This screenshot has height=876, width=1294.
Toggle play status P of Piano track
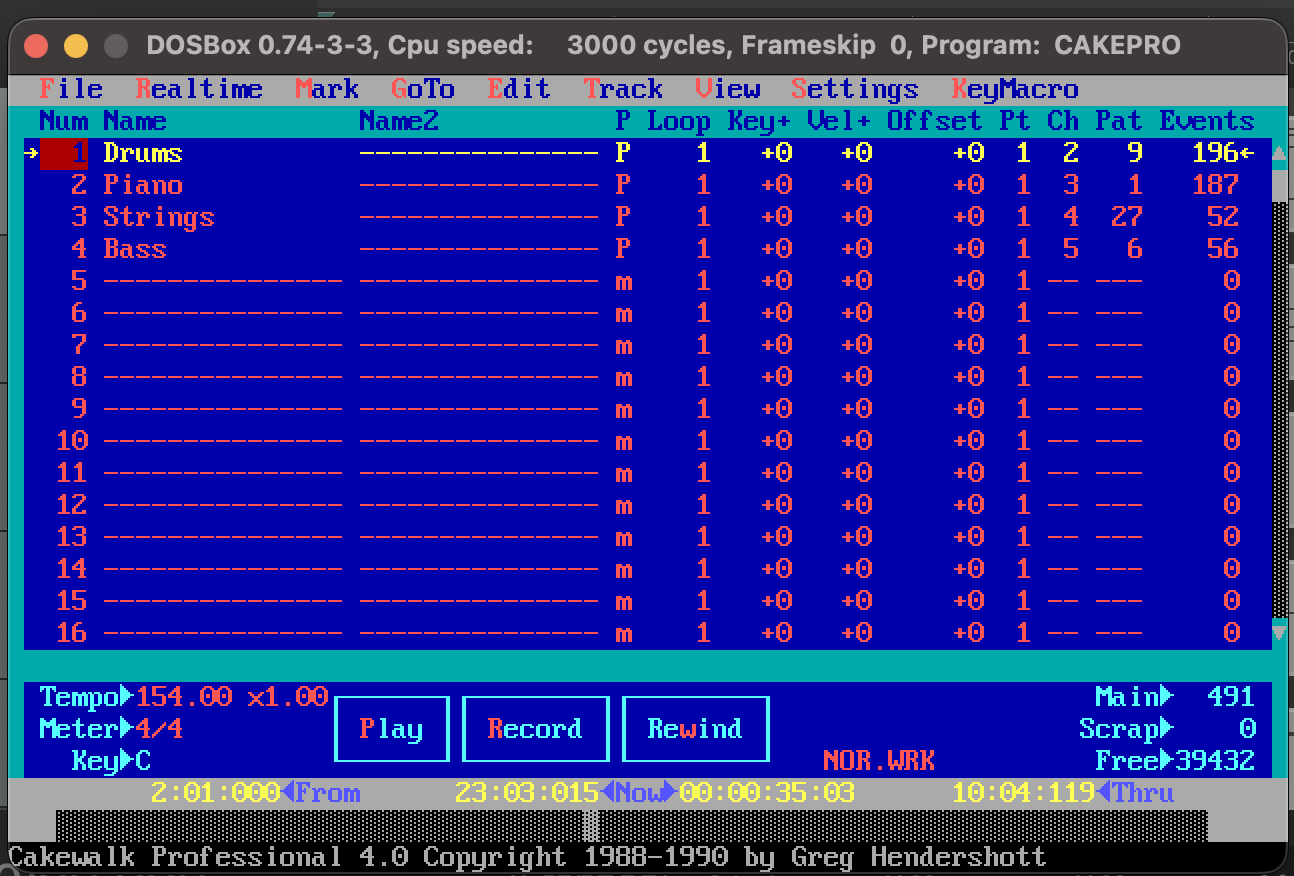[623, 185]
